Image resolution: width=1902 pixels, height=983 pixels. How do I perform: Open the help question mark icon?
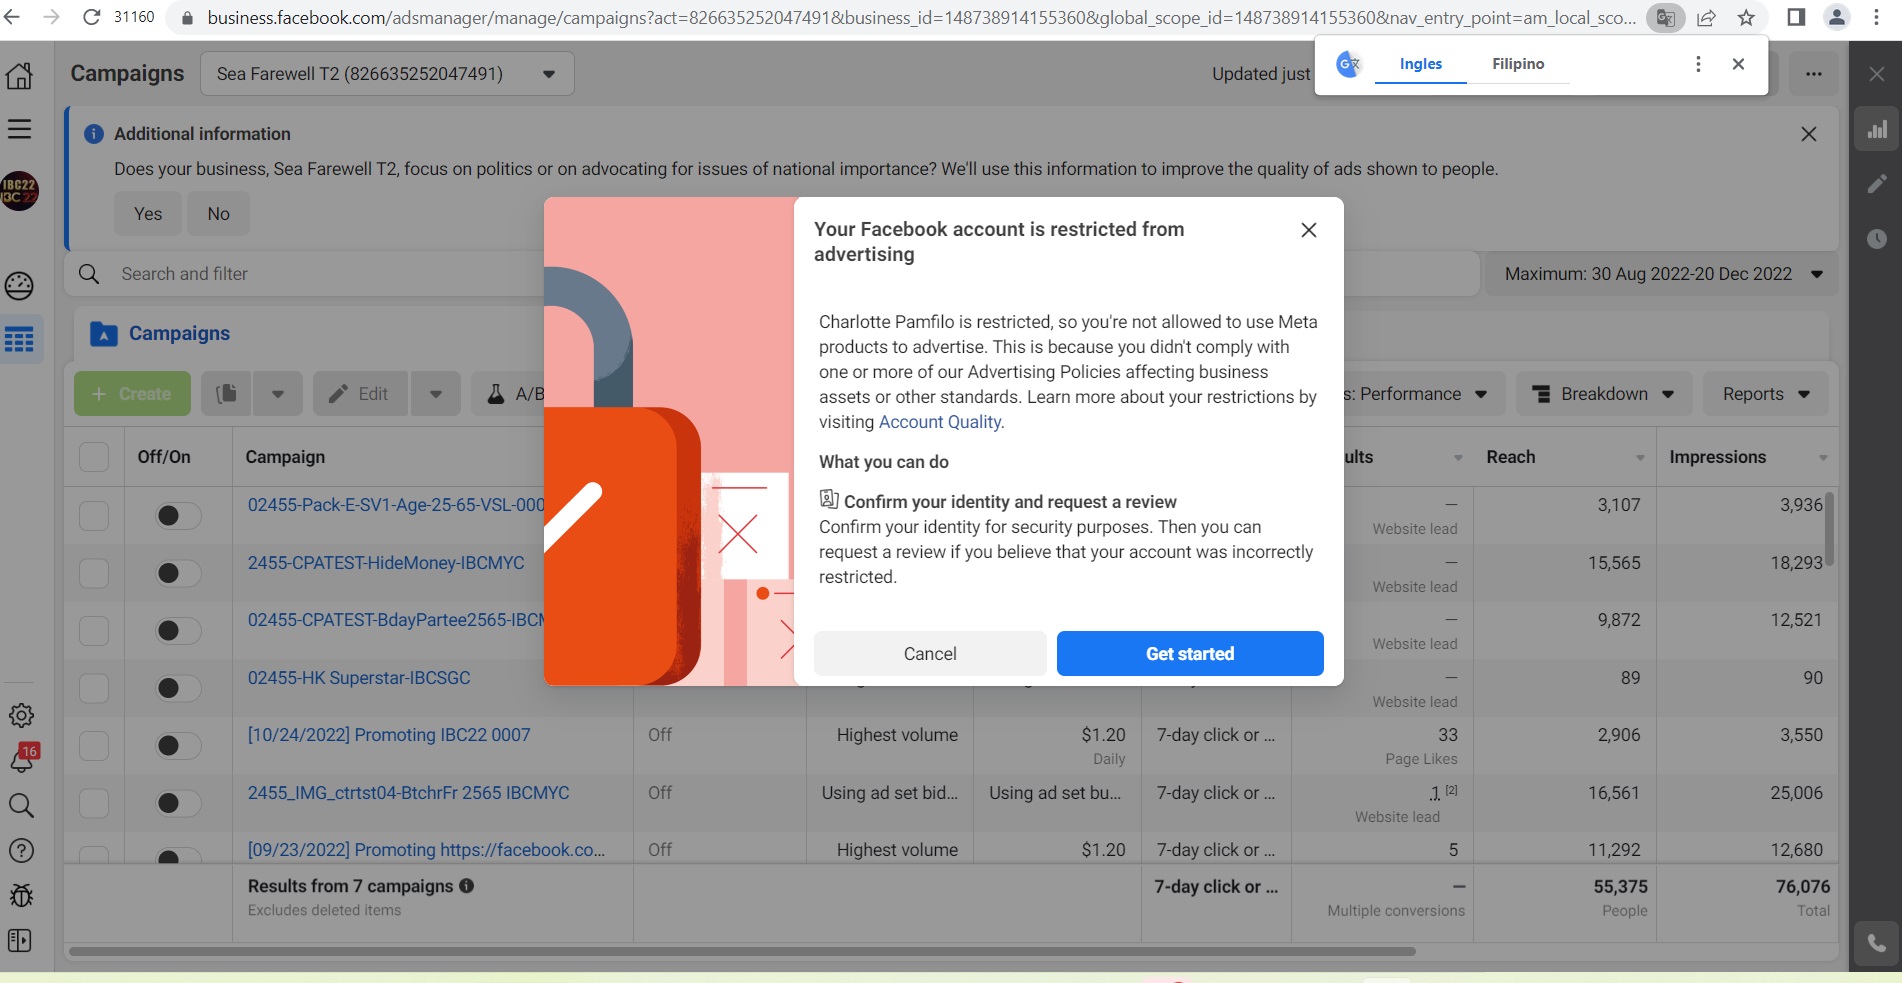(21, 850)
